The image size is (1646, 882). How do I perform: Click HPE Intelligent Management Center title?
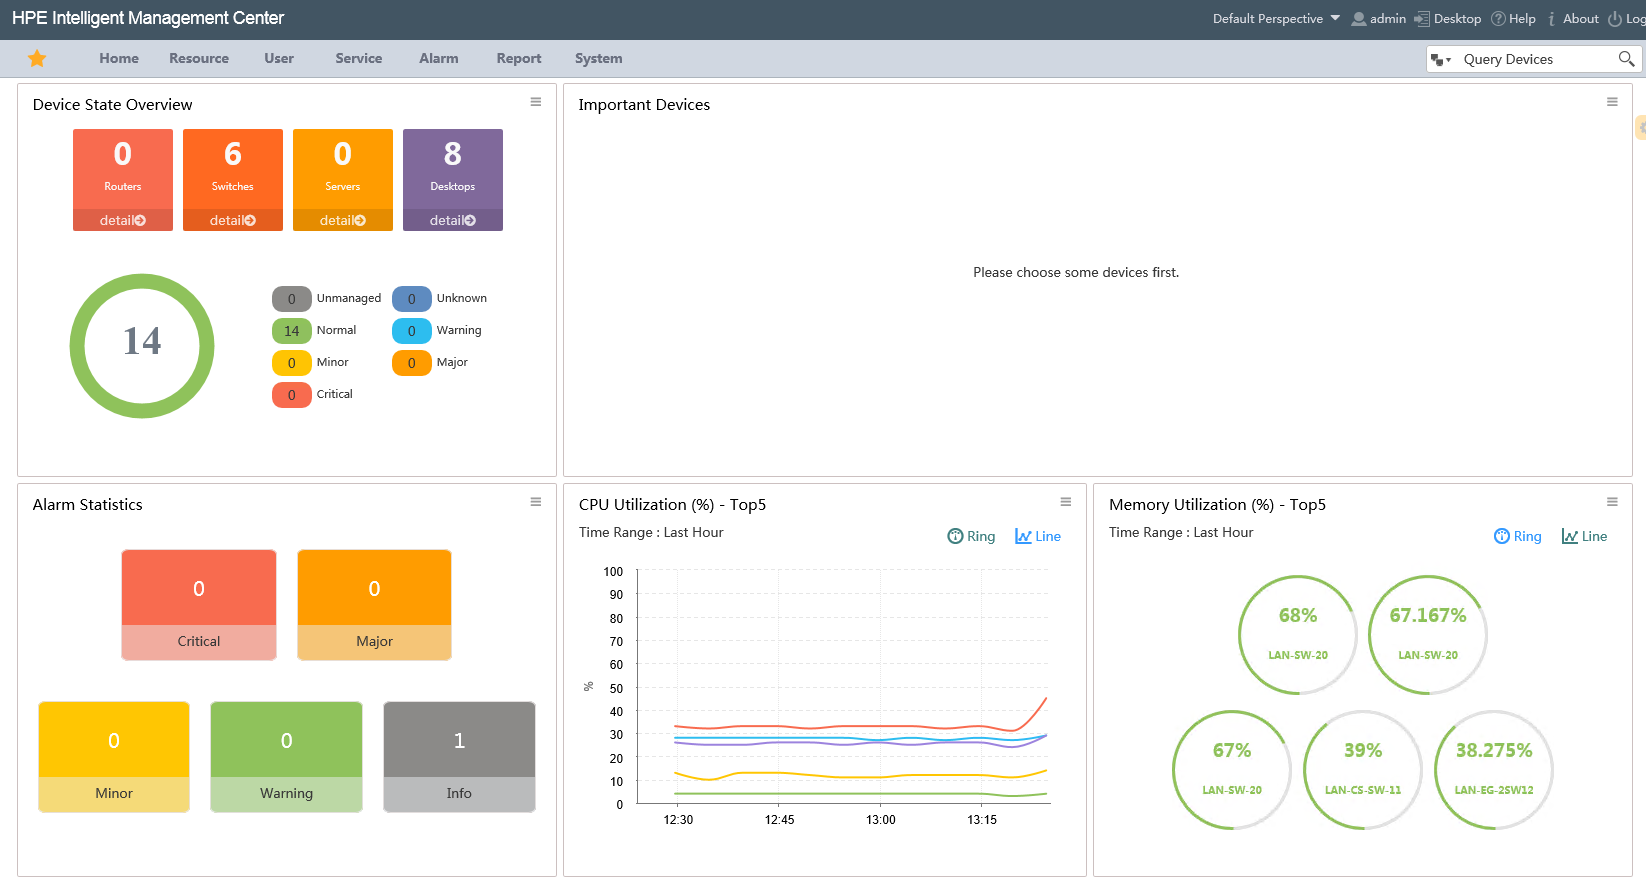[x=148, y=18]
